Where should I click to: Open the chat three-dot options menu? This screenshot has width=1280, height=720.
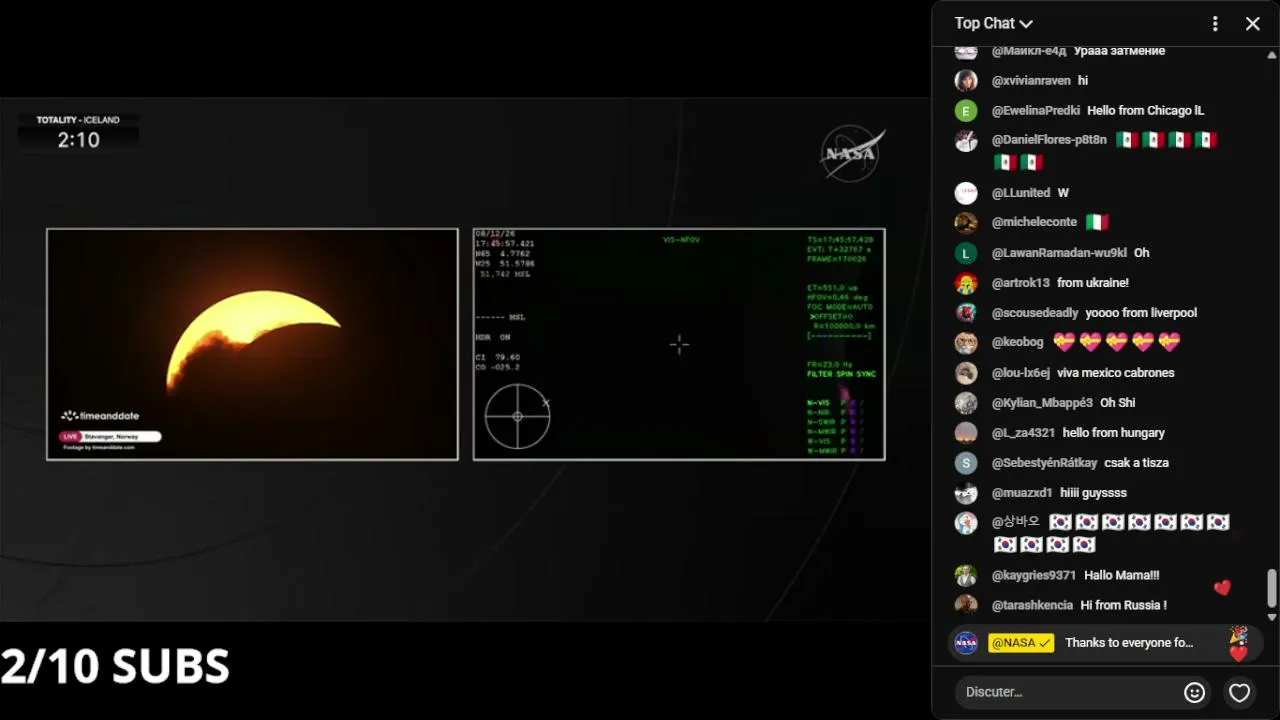1215,23
